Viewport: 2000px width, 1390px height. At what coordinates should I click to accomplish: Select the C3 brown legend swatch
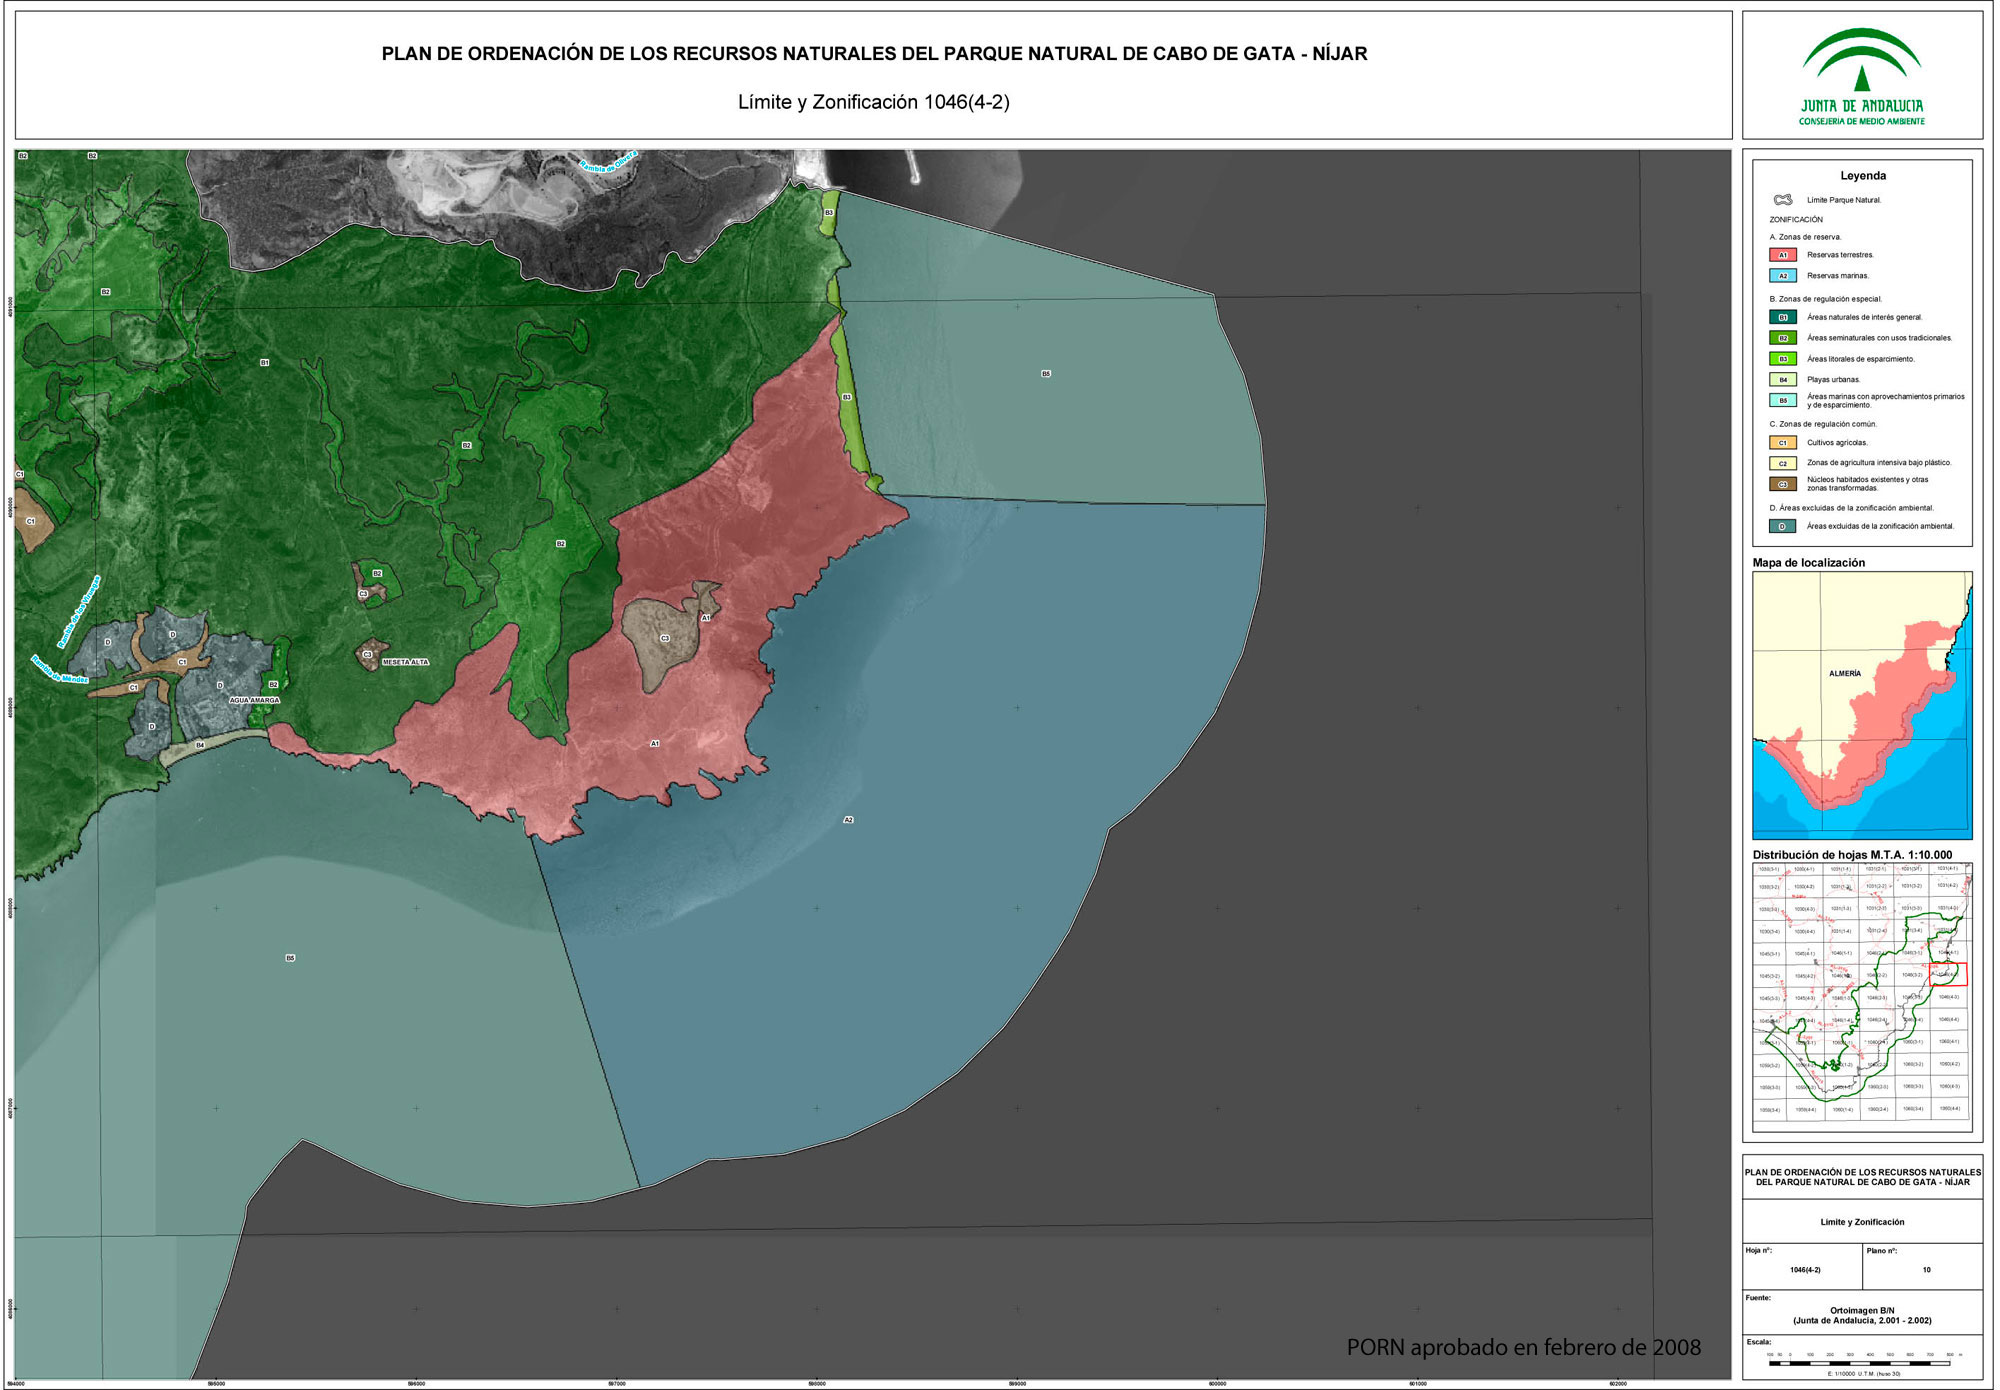tap(1783, 484)
